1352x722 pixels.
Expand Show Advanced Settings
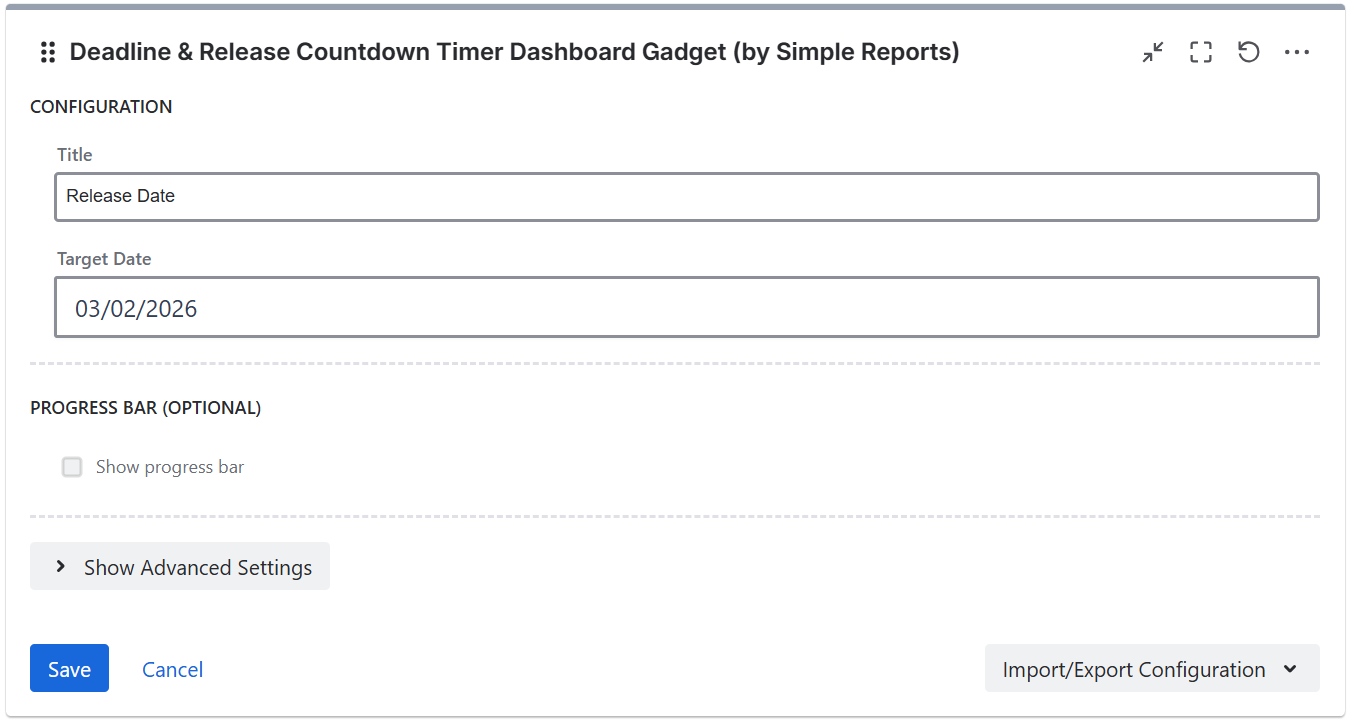(197, 567)
